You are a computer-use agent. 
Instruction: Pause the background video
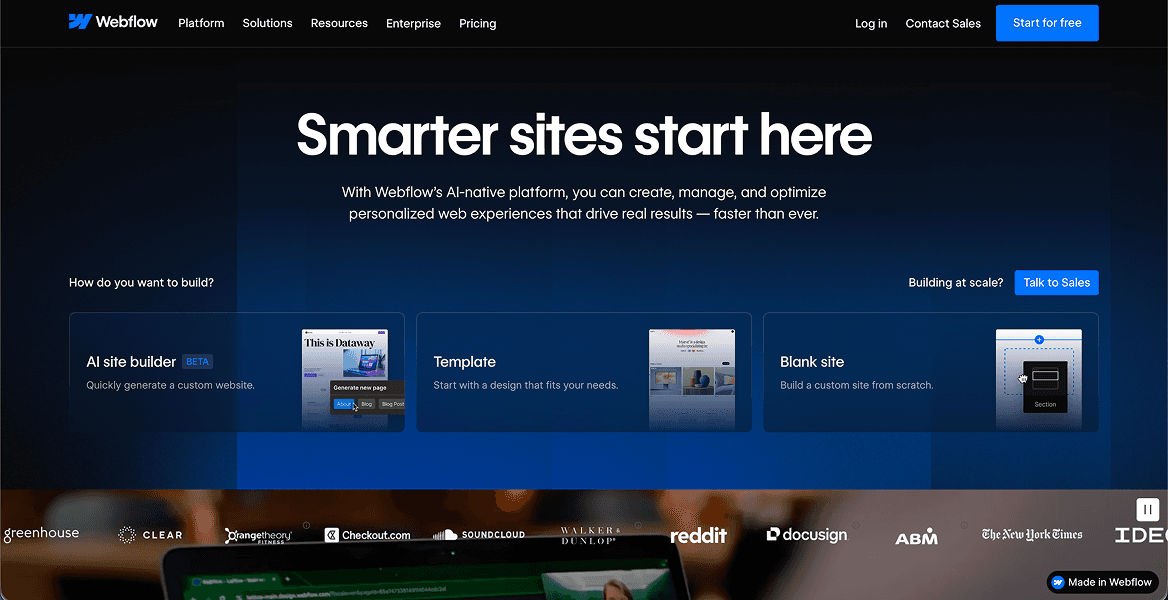click(1147, 510)
